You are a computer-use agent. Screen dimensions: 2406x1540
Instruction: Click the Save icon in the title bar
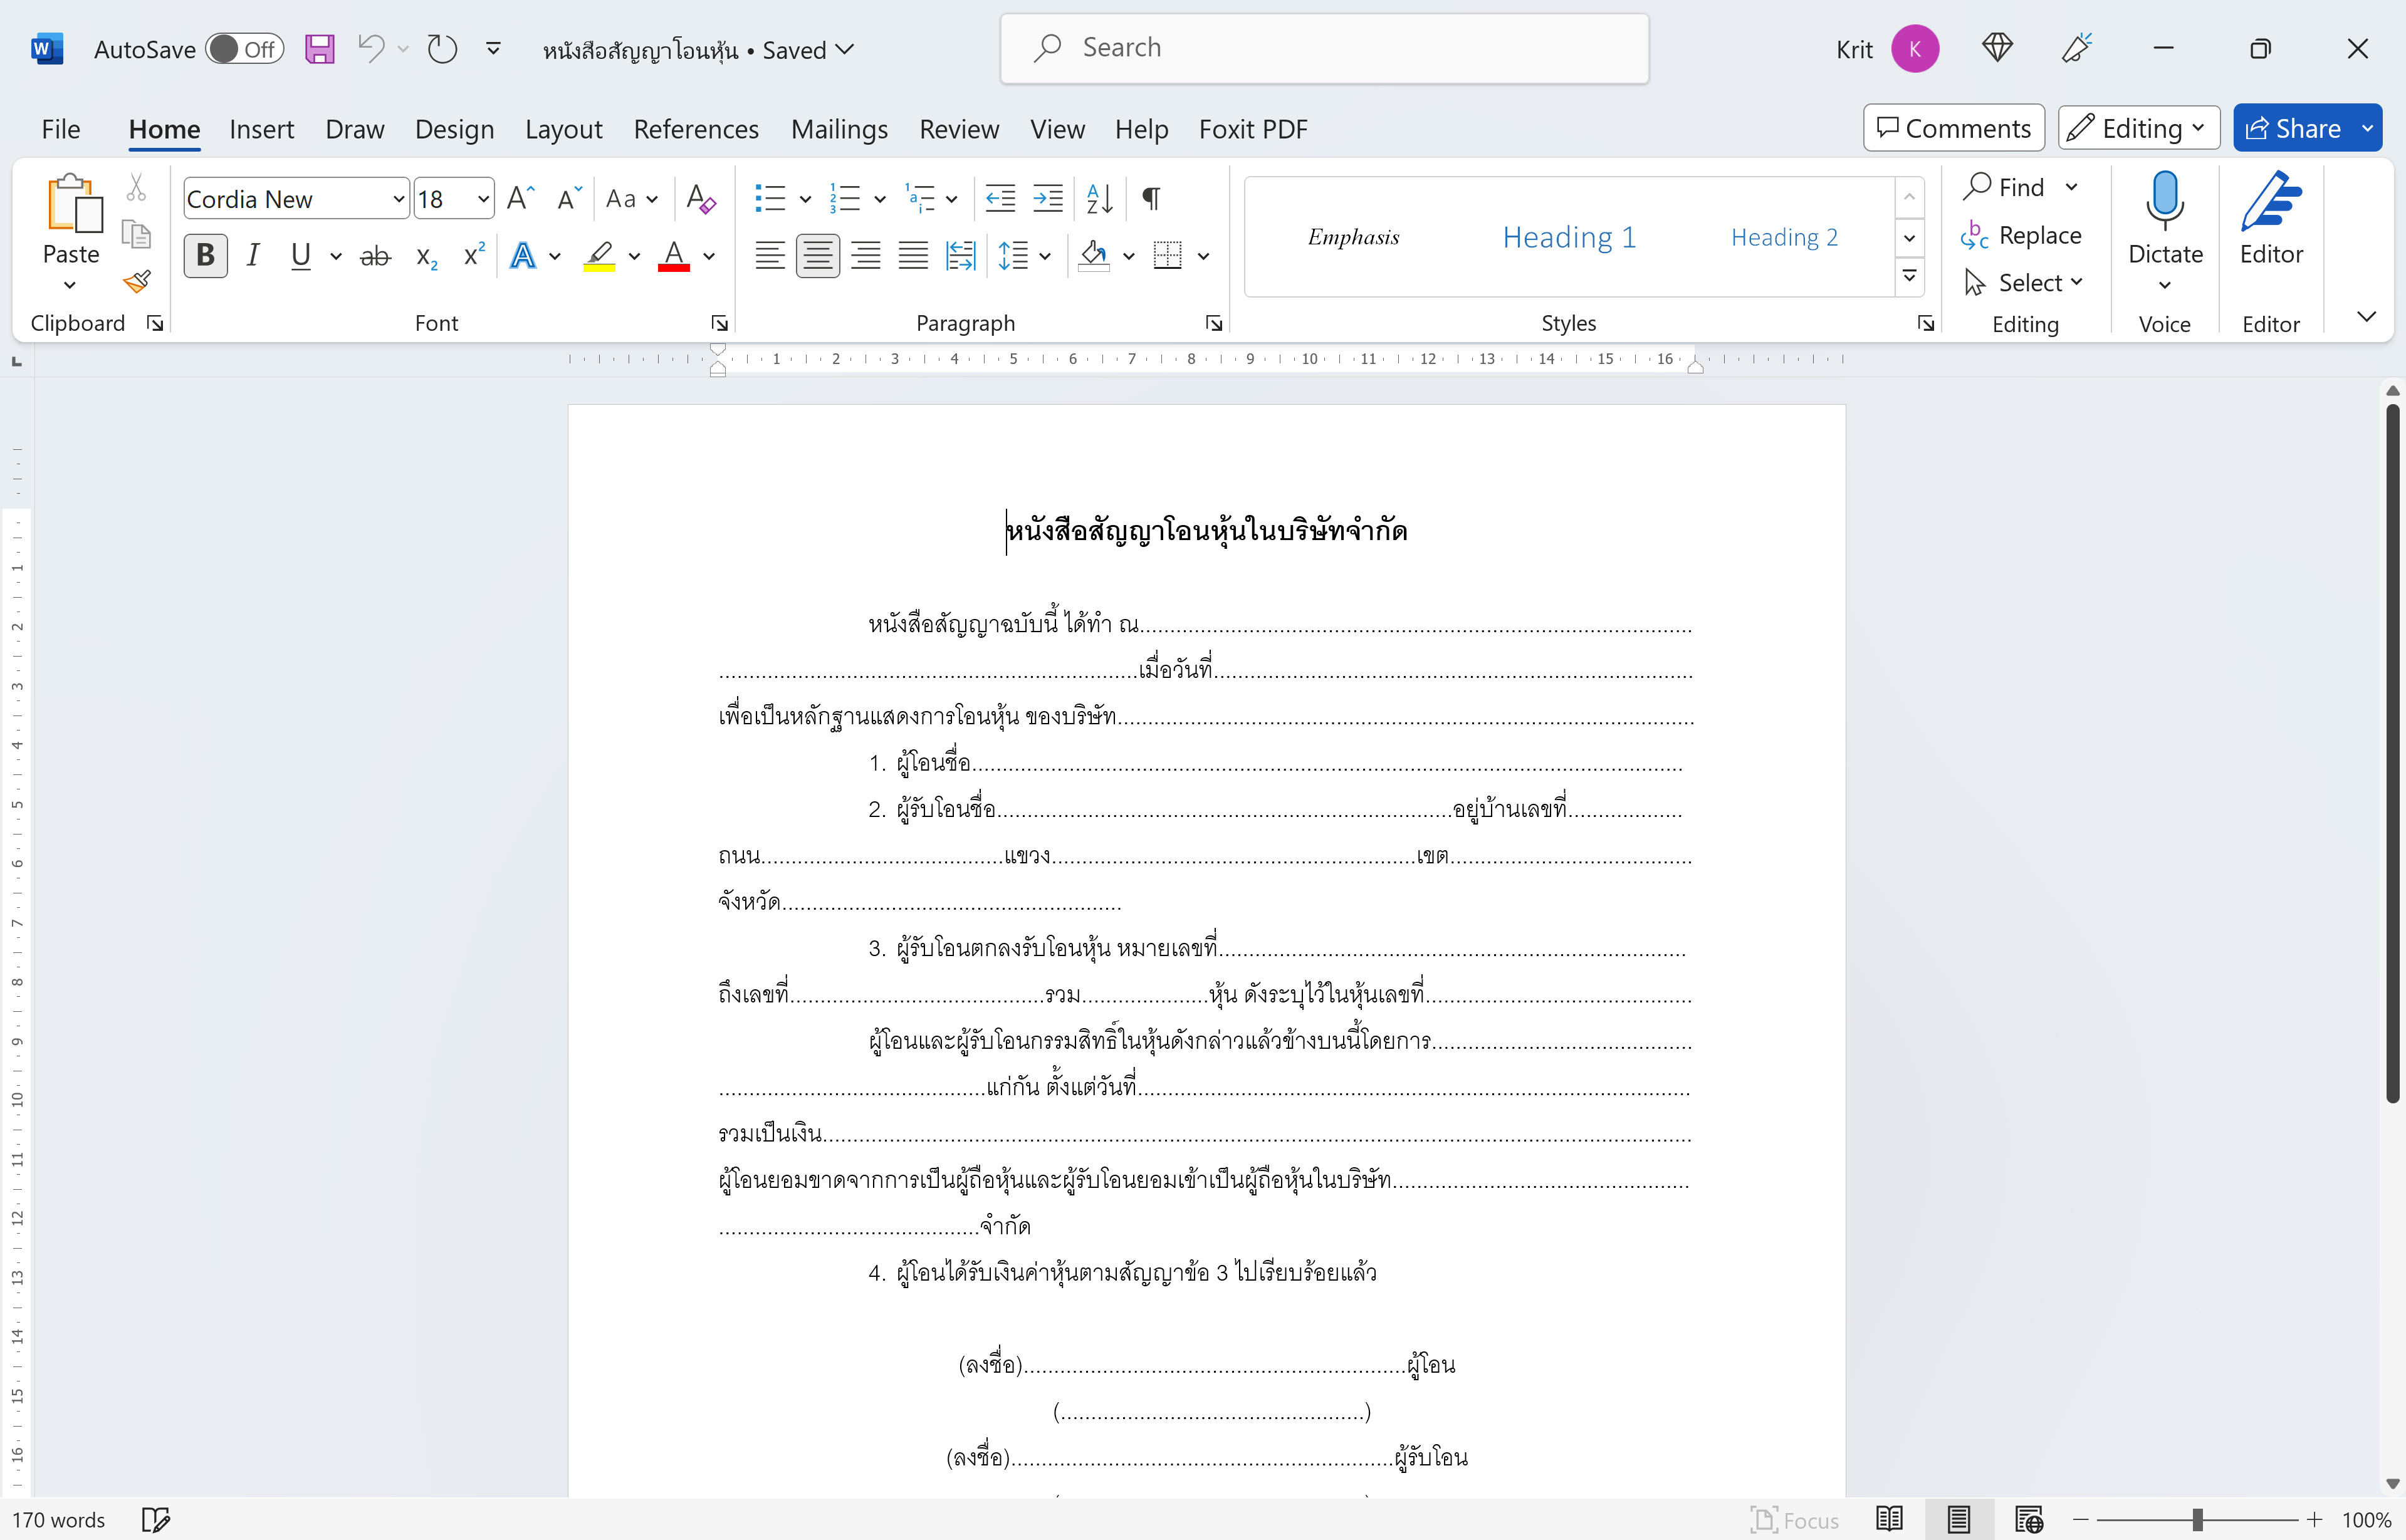pos(319,49)
